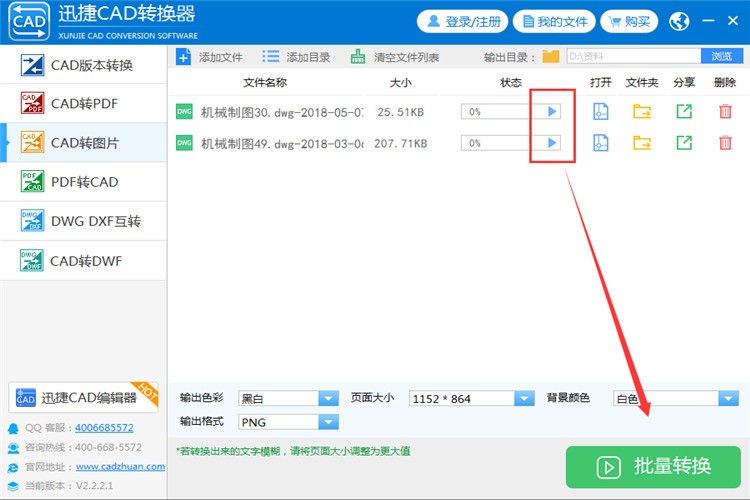Expand the 页面大小 dropdown showing 1152 * 864
This screenshot has width=750, height=500.
[x=524, y=398]
